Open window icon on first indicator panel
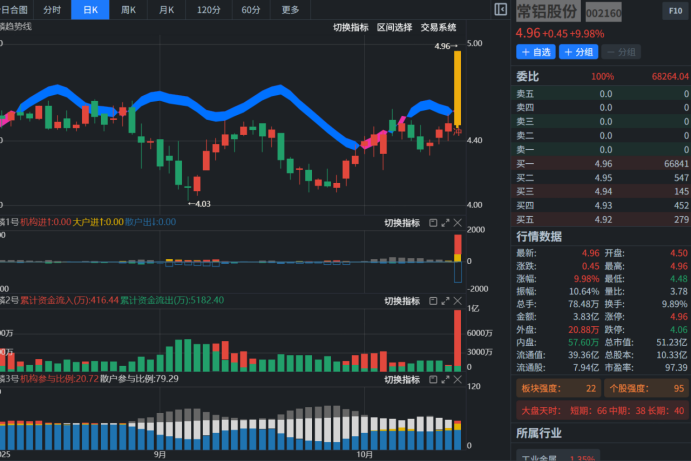This screenshot has width=691, height=461. (432, 222)
